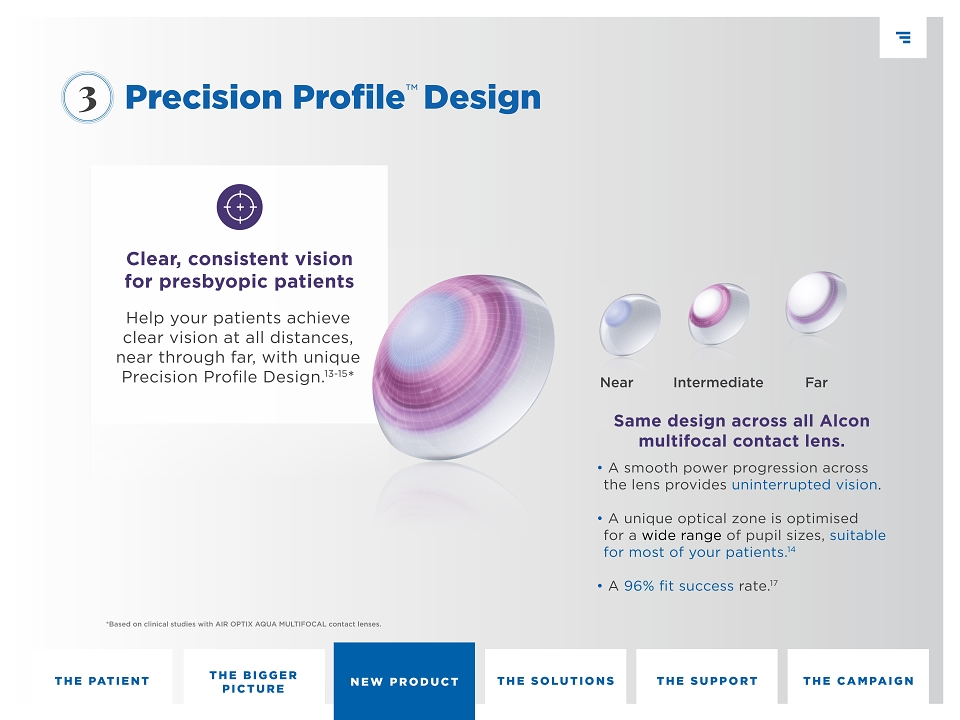Click the Clear, consistent vision heading
960x720 pixels.
(x=239, y=269)
